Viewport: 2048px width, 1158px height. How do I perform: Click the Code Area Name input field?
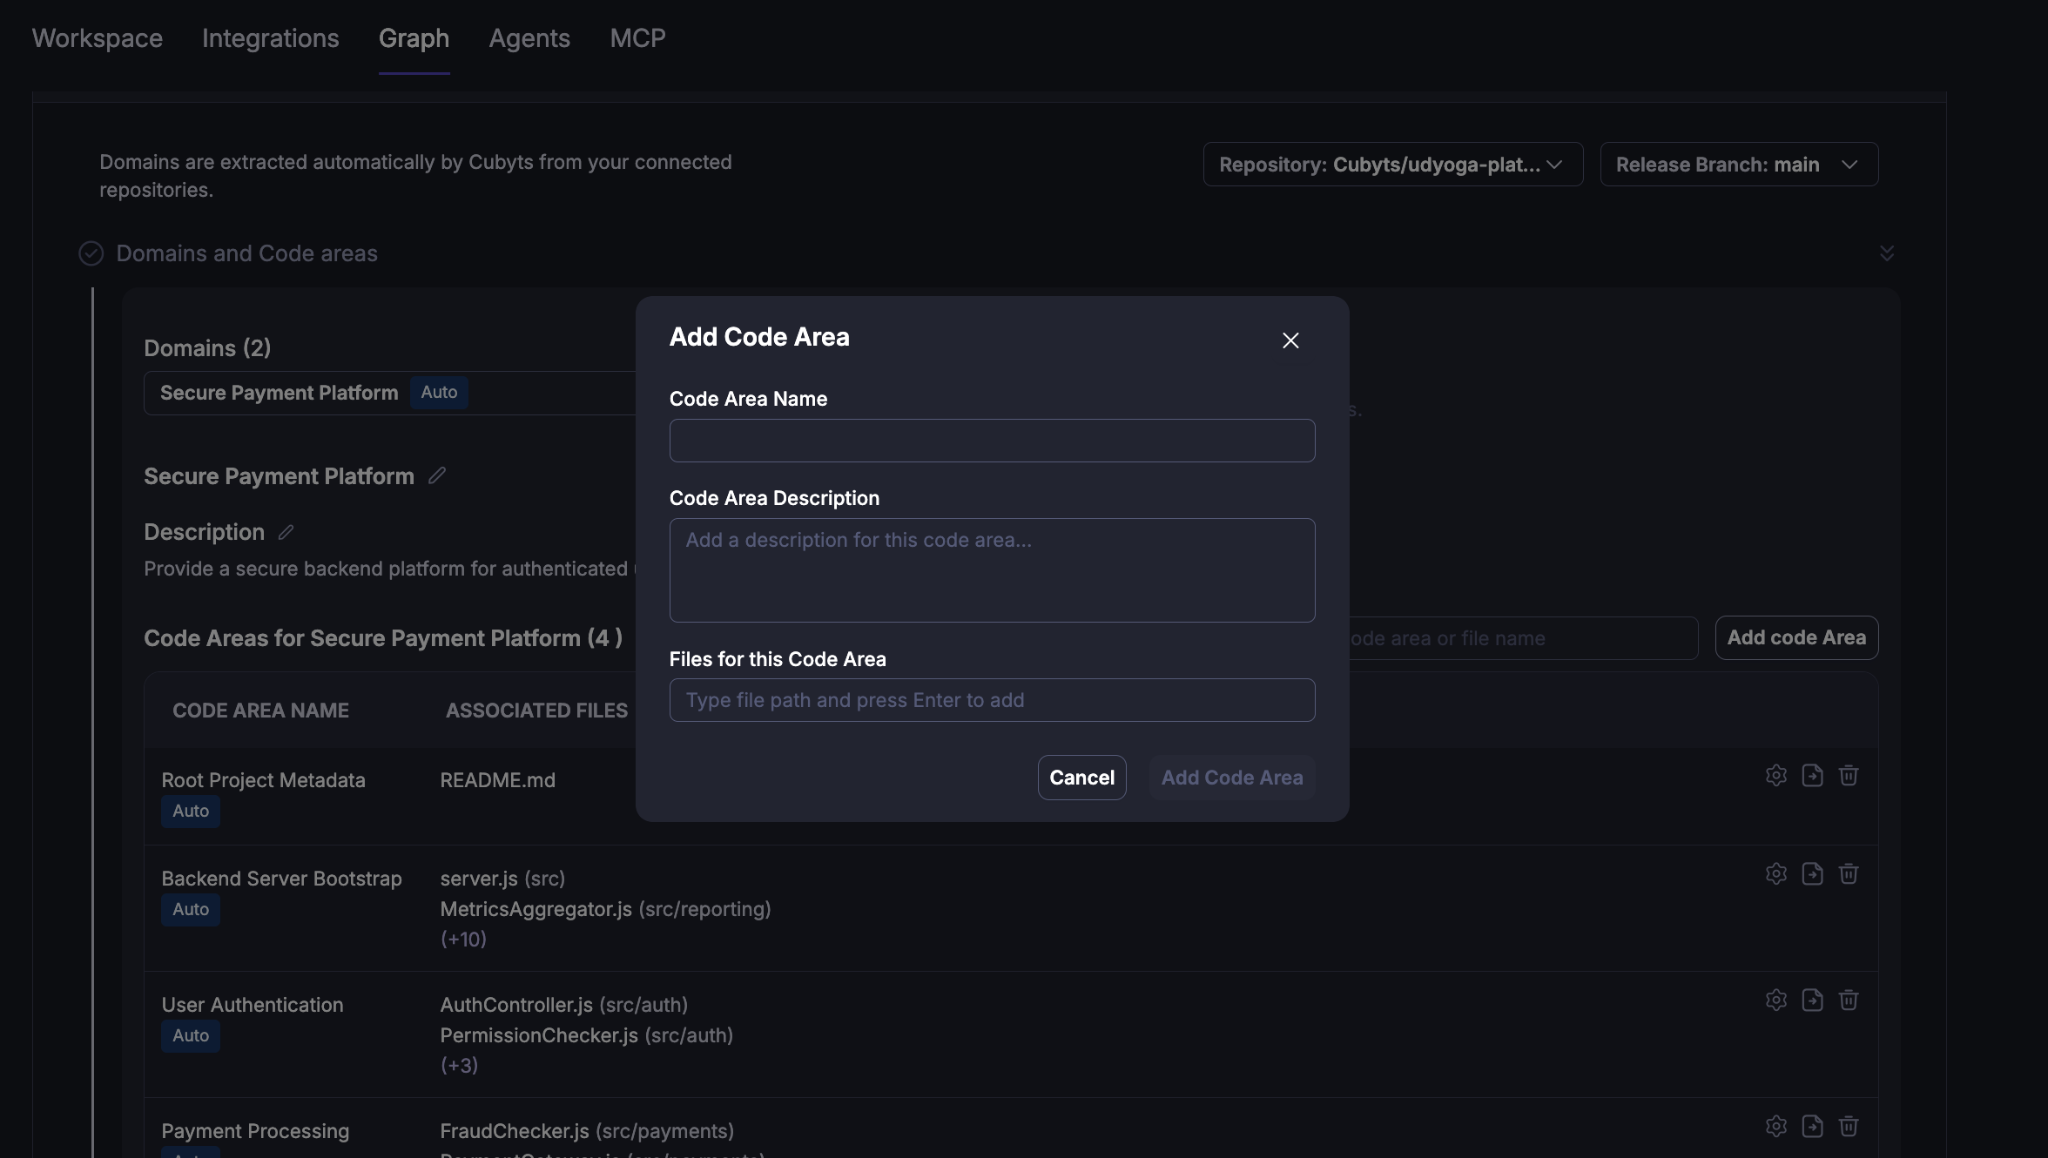coord(992,441)
